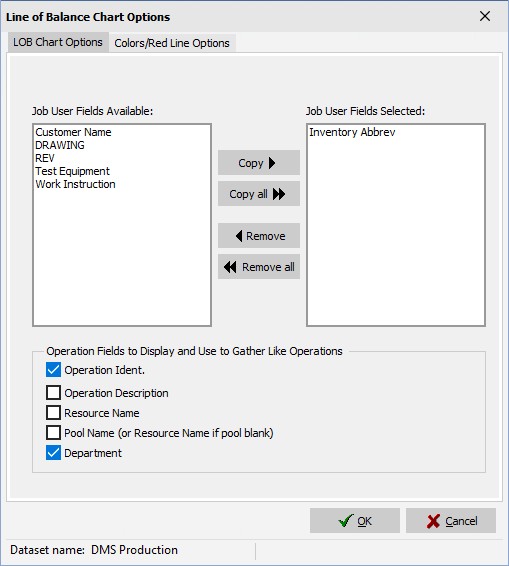509x566 pixels.
Task: Click the Copy button with right arrow
Action: coord(258,163)
